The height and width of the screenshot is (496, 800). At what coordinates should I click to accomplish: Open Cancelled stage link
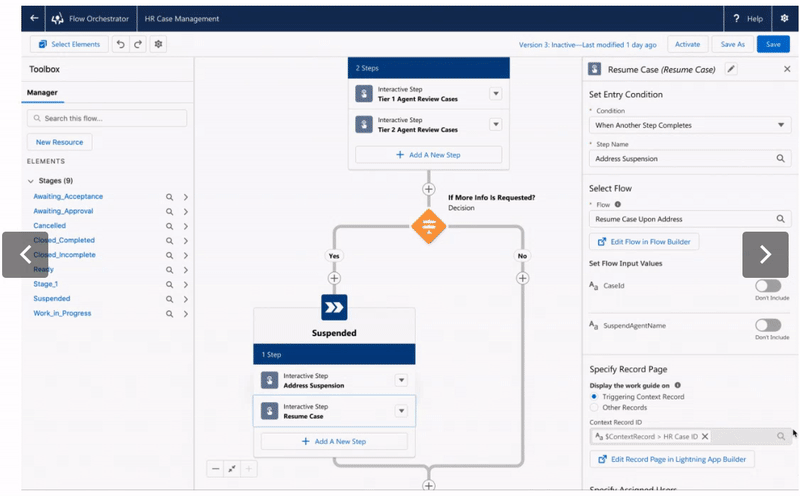coord(49,226)
